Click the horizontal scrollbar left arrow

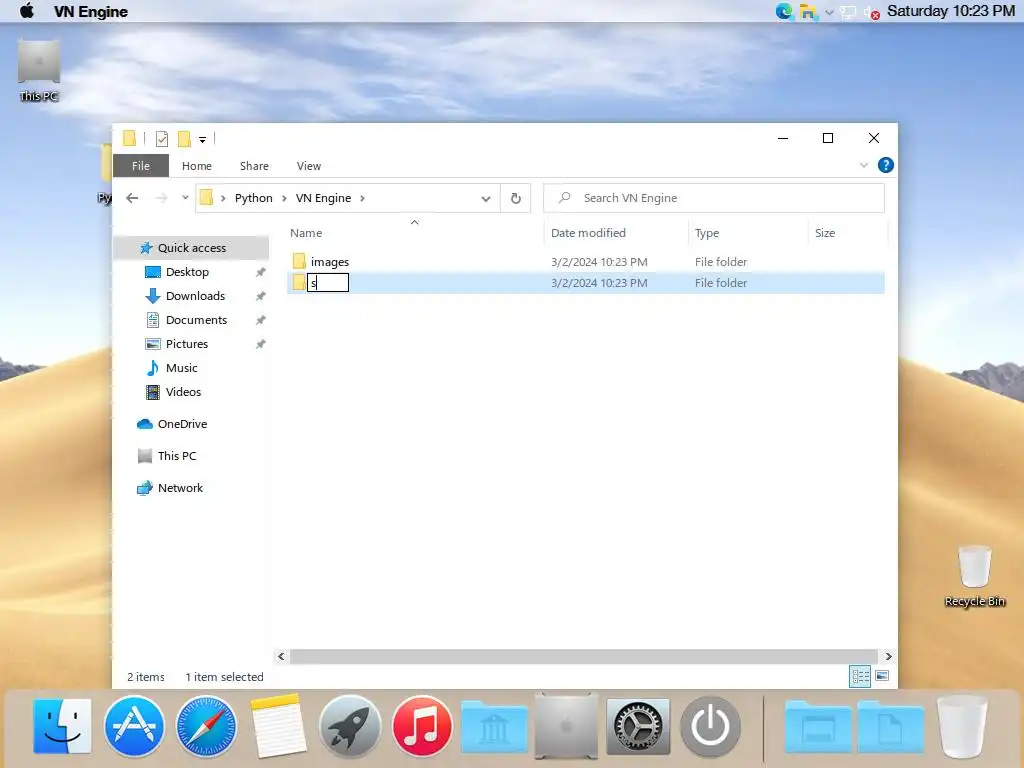tap(281, 656)
